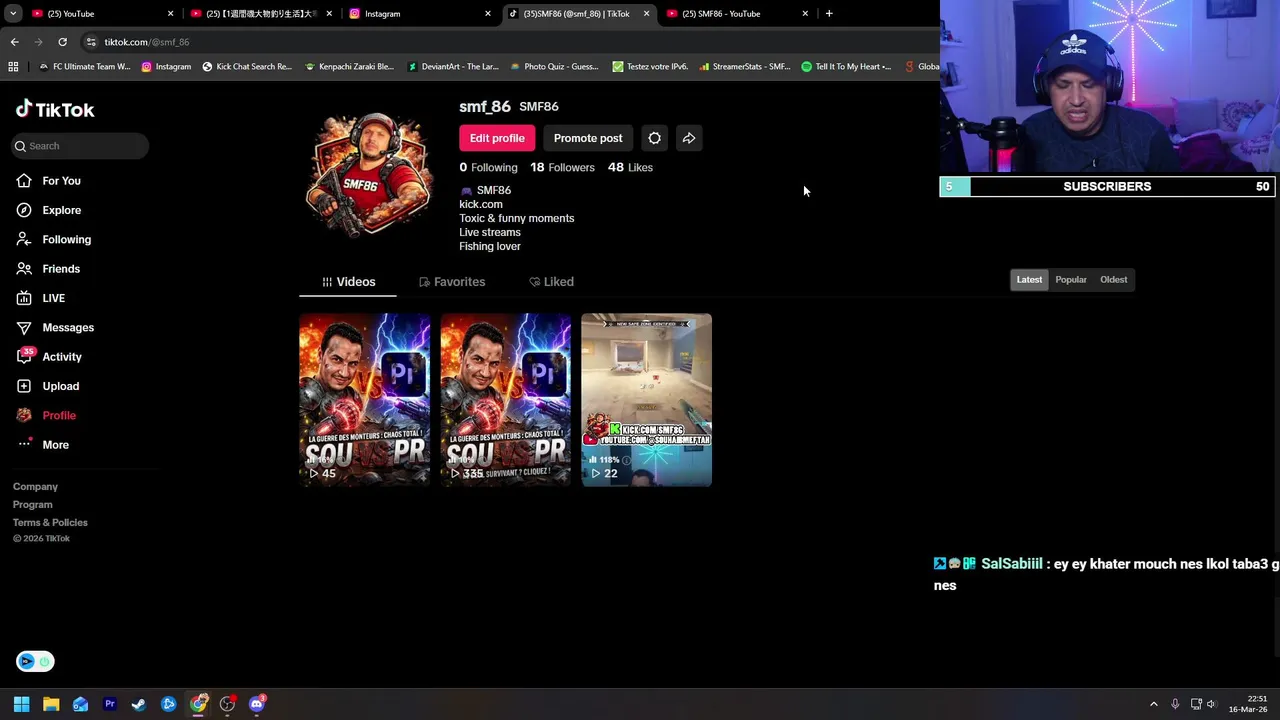Expand the More menu in sidebar

click(55, 445)
